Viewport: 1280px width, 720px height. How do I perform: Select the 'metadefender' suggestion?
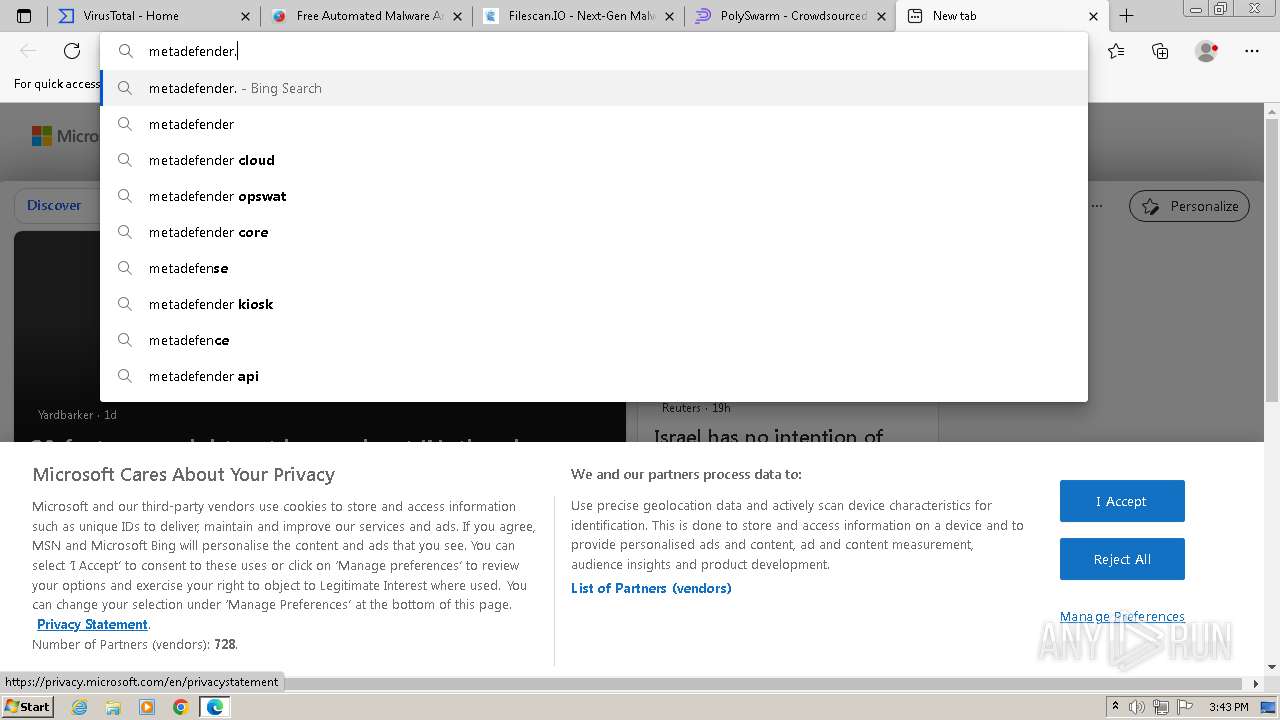[x=594, y=124]
